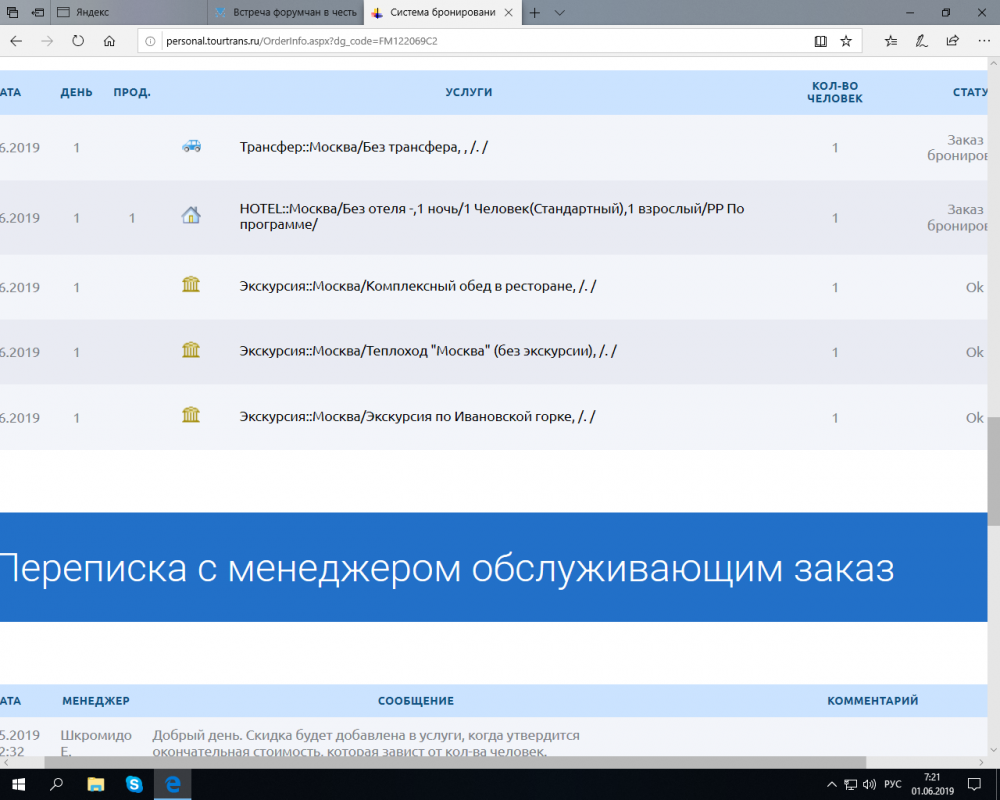
Task: Go back to the previous page
Action: click(16, 41)
